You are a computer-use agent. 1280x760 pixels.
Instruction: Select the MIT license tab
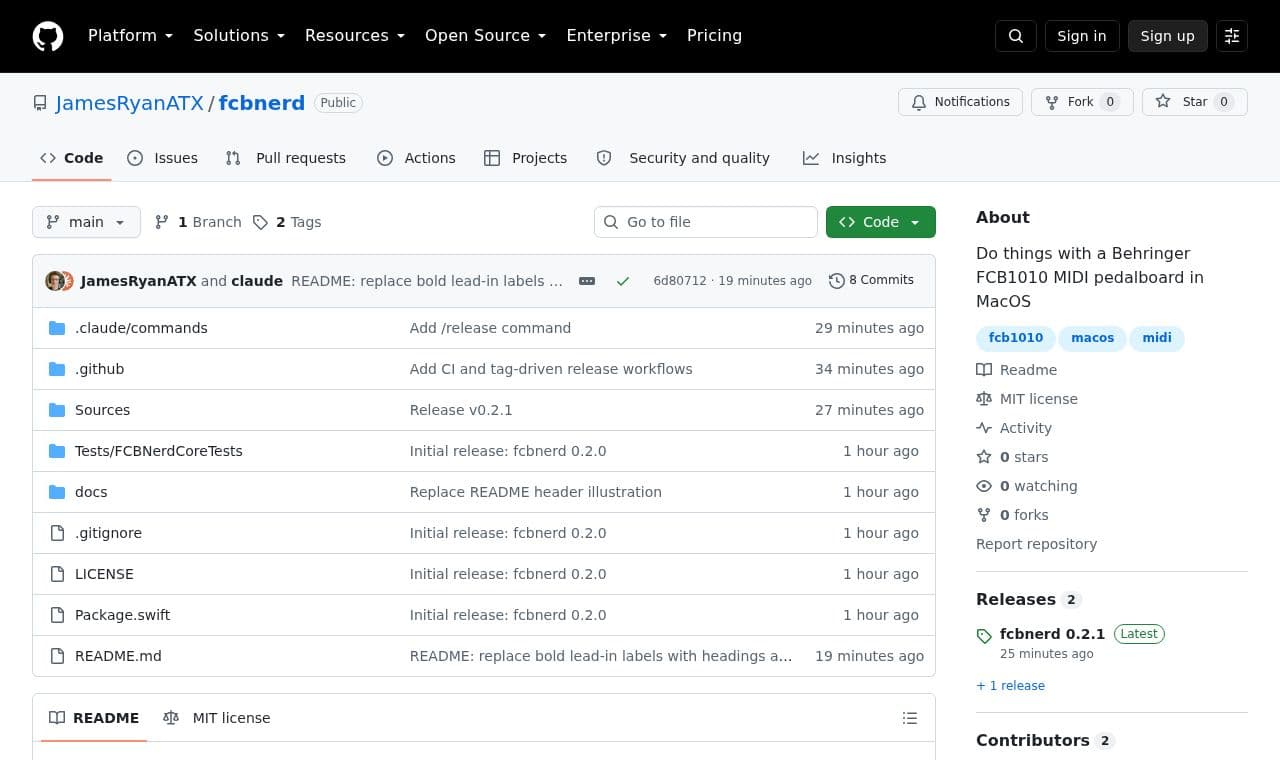coord(217,718)
